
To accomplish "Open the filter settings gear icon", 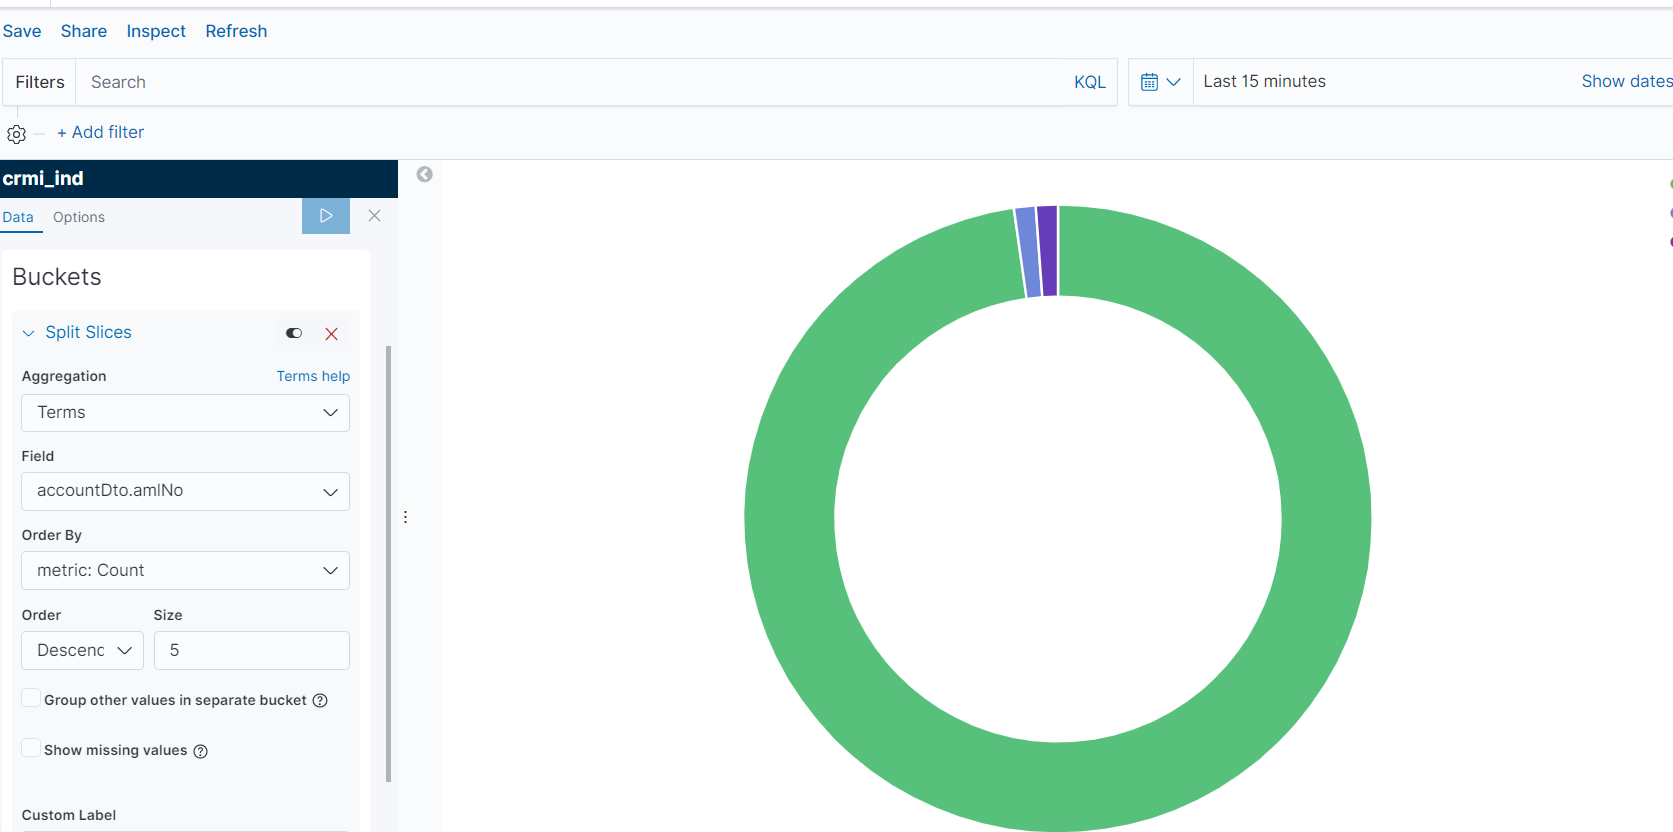I will [x=17, y=133].
